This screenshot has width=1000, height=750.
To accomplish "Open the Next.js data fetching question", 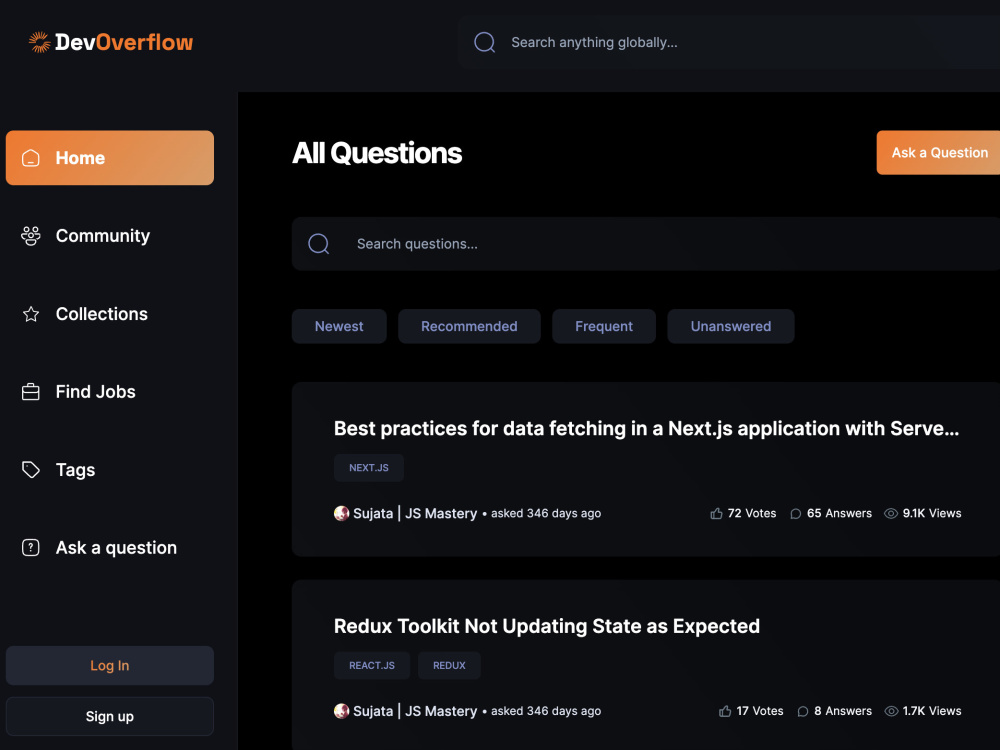I will (646, 429).
